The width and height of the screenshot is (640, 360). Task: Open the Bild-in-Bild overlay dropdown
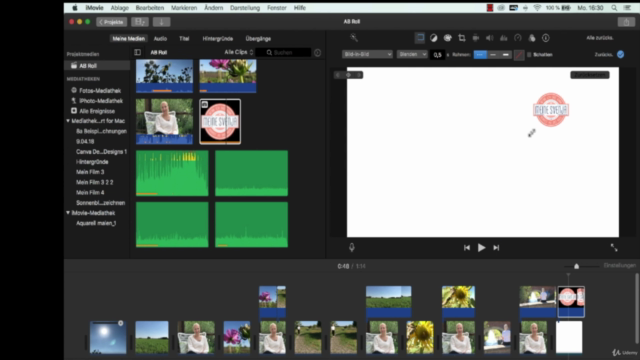click(x=367, y=54)
